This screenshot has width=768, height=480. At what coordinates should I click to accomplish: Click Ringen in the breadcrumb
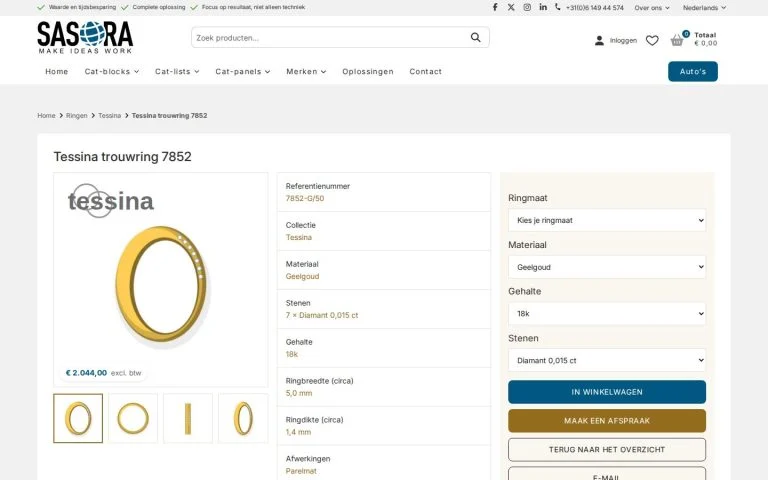[76, 116]
